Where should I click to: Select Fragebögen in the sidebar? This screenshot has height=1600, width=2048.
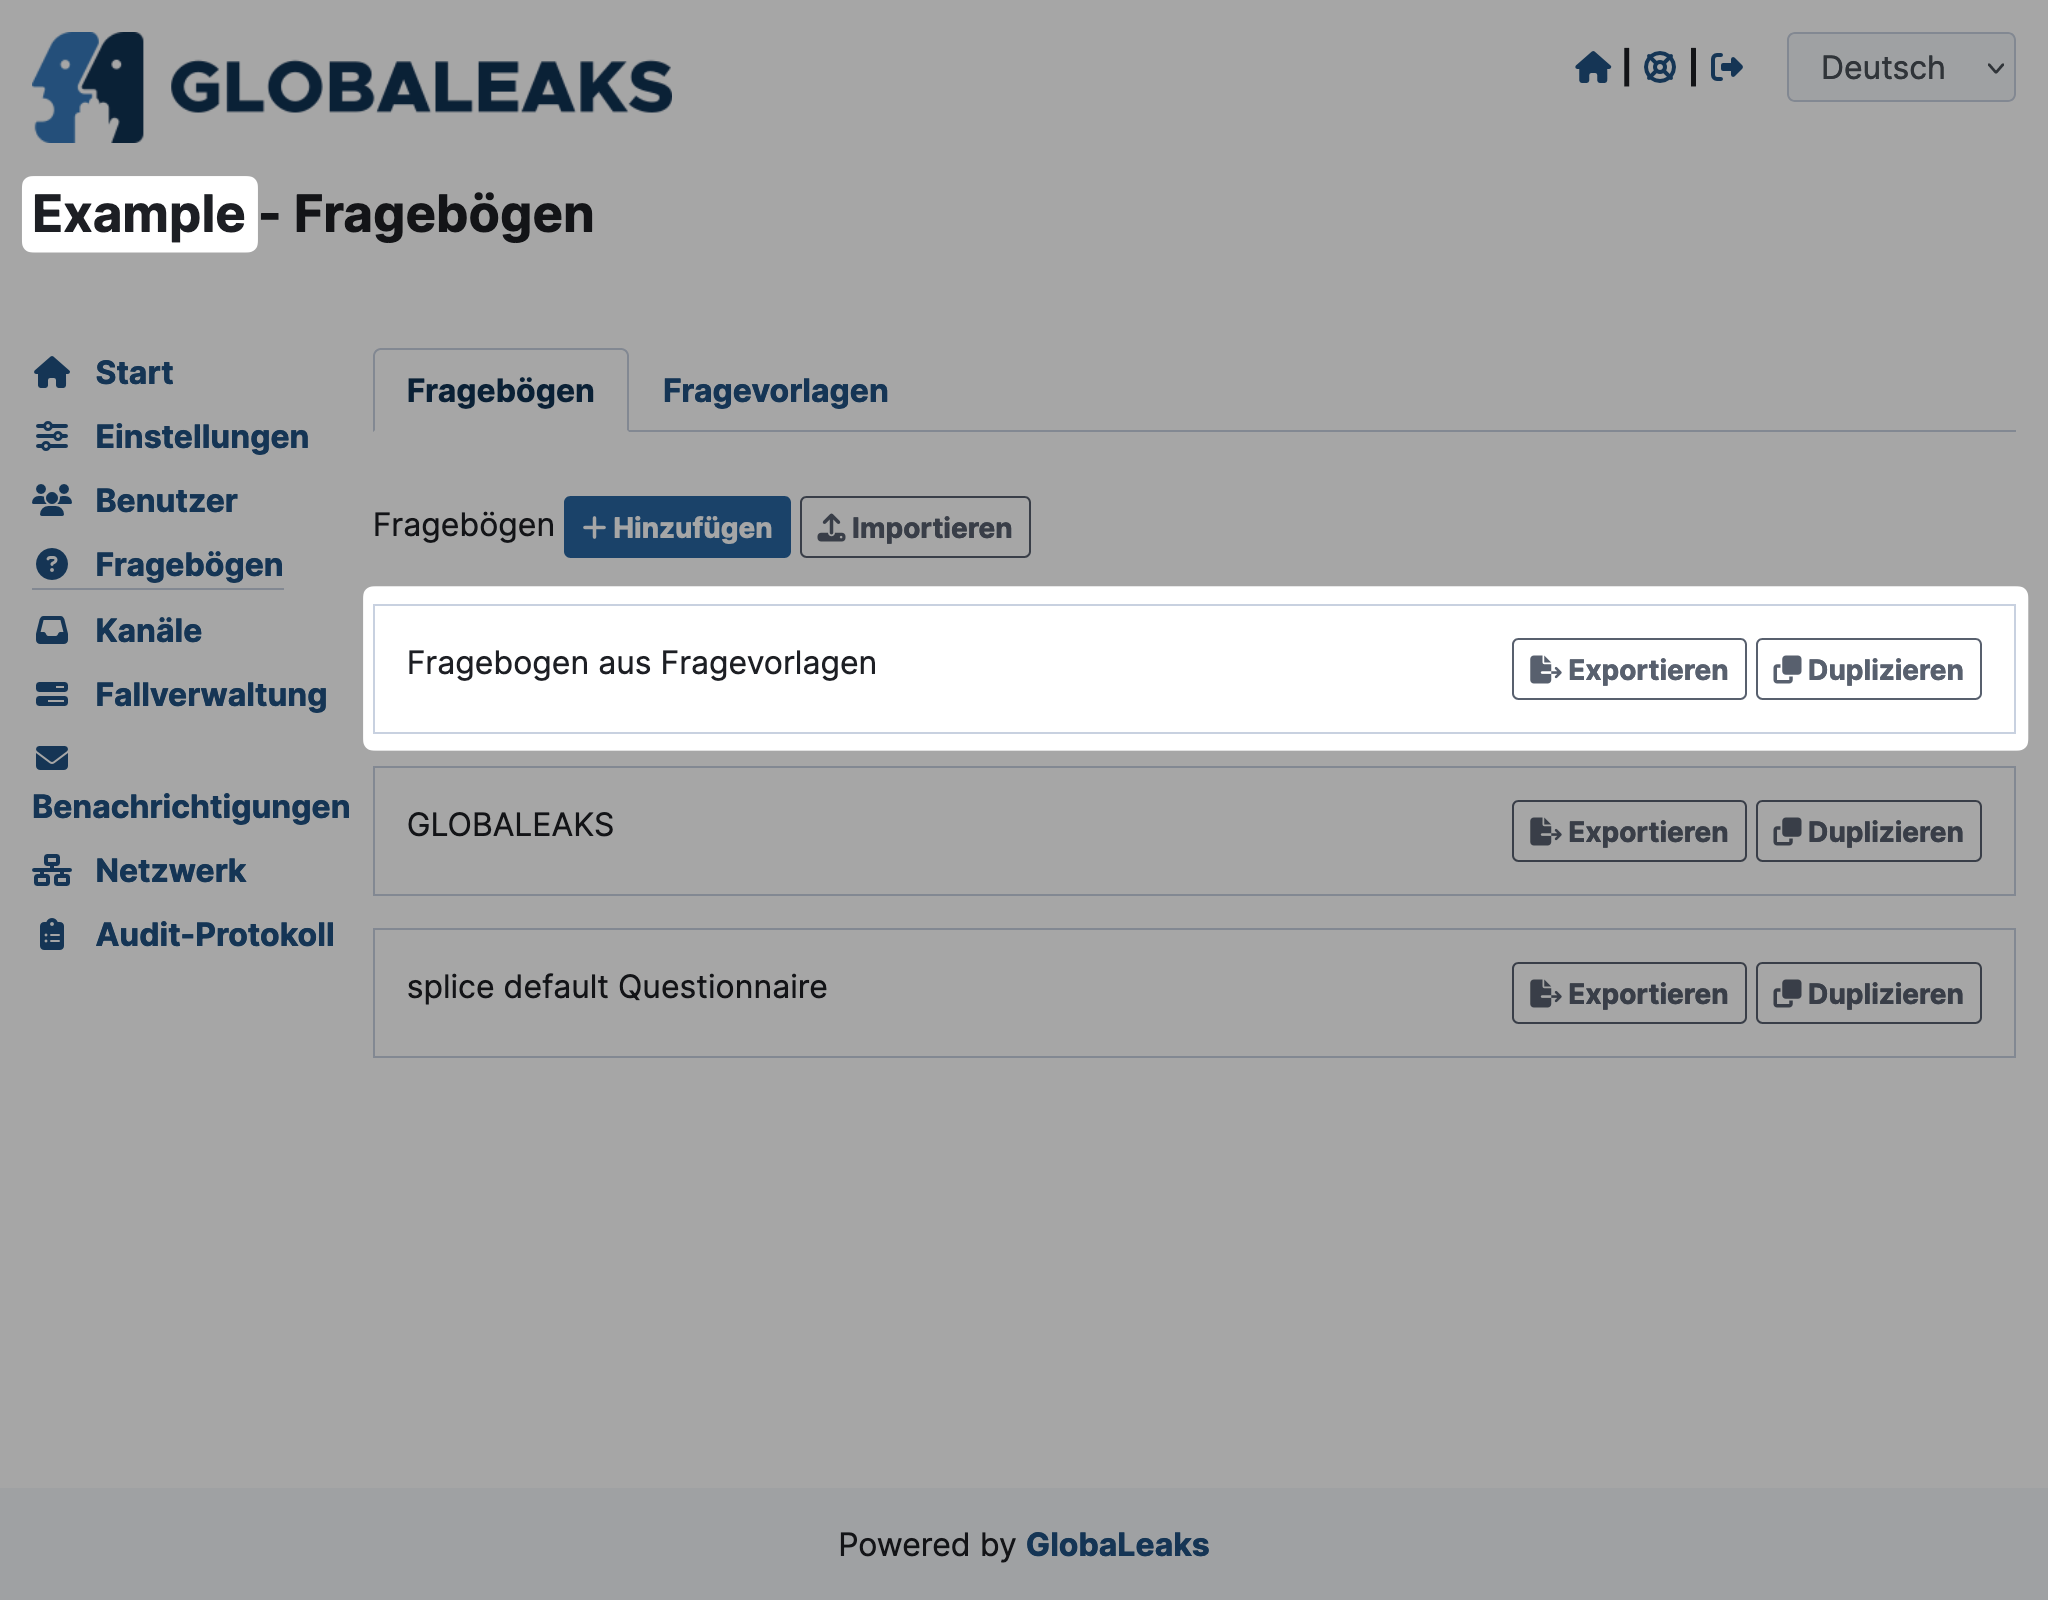(x=189, y=565)
